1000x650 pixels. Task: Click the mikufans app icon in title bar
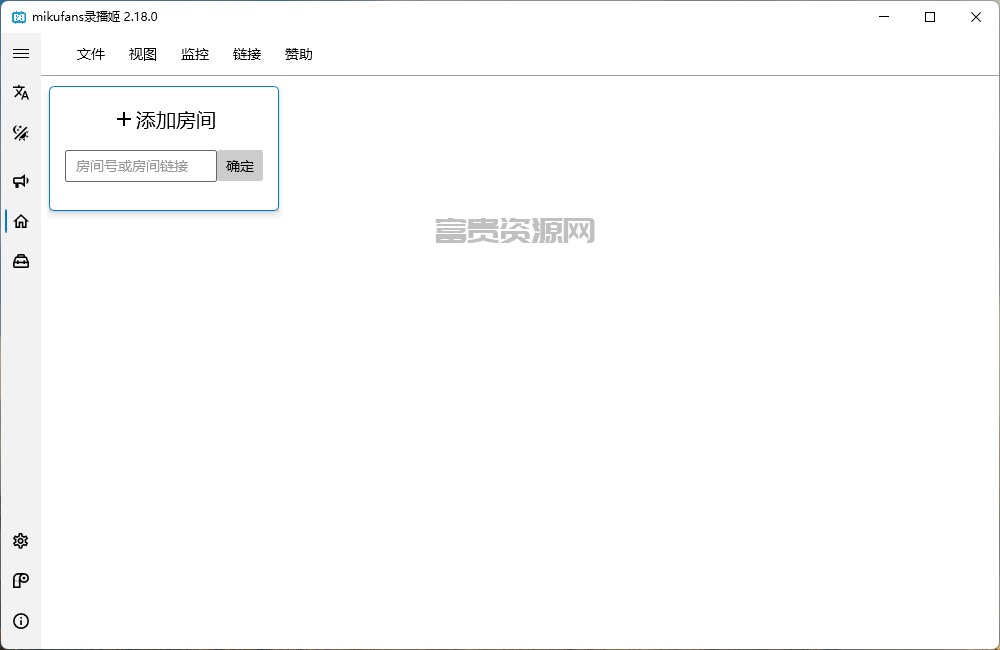(x=19, y=17)
